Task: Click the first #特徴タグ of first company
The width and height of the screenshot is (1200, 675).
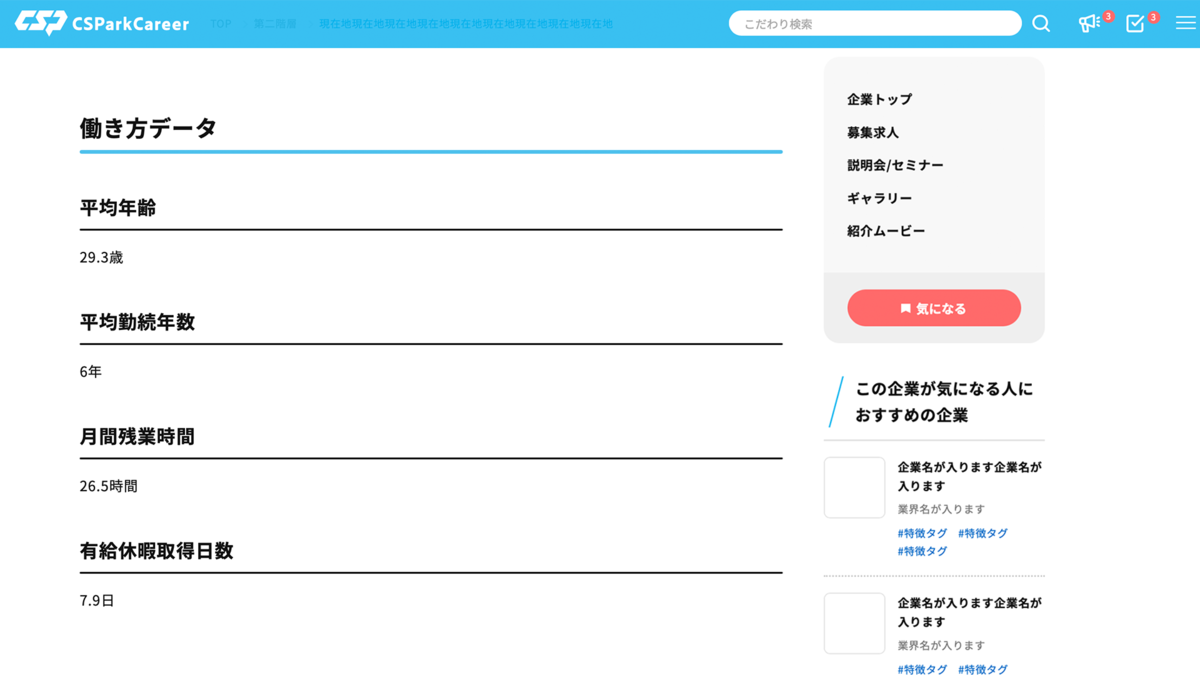Action: pyautogui.click(x=922, y=533)
